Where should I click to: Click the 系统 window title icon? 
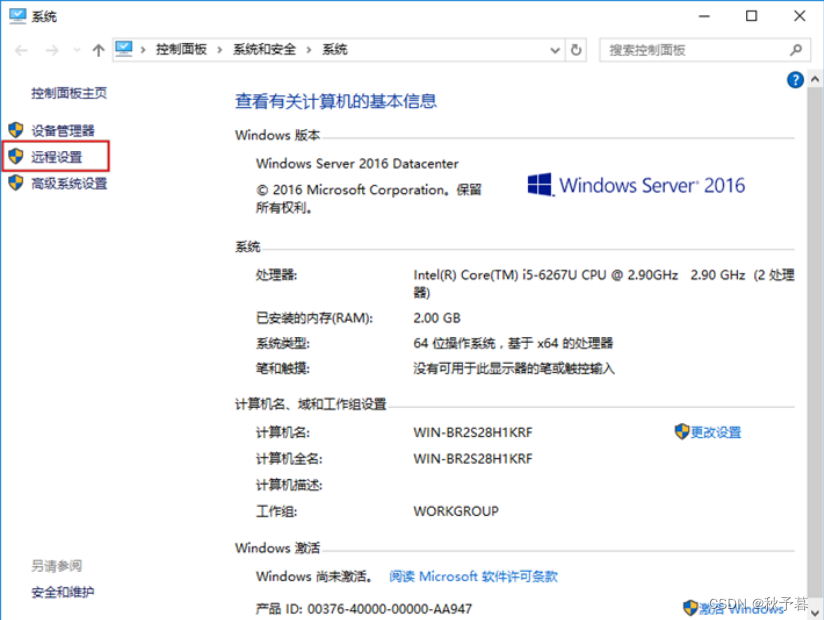17,16
